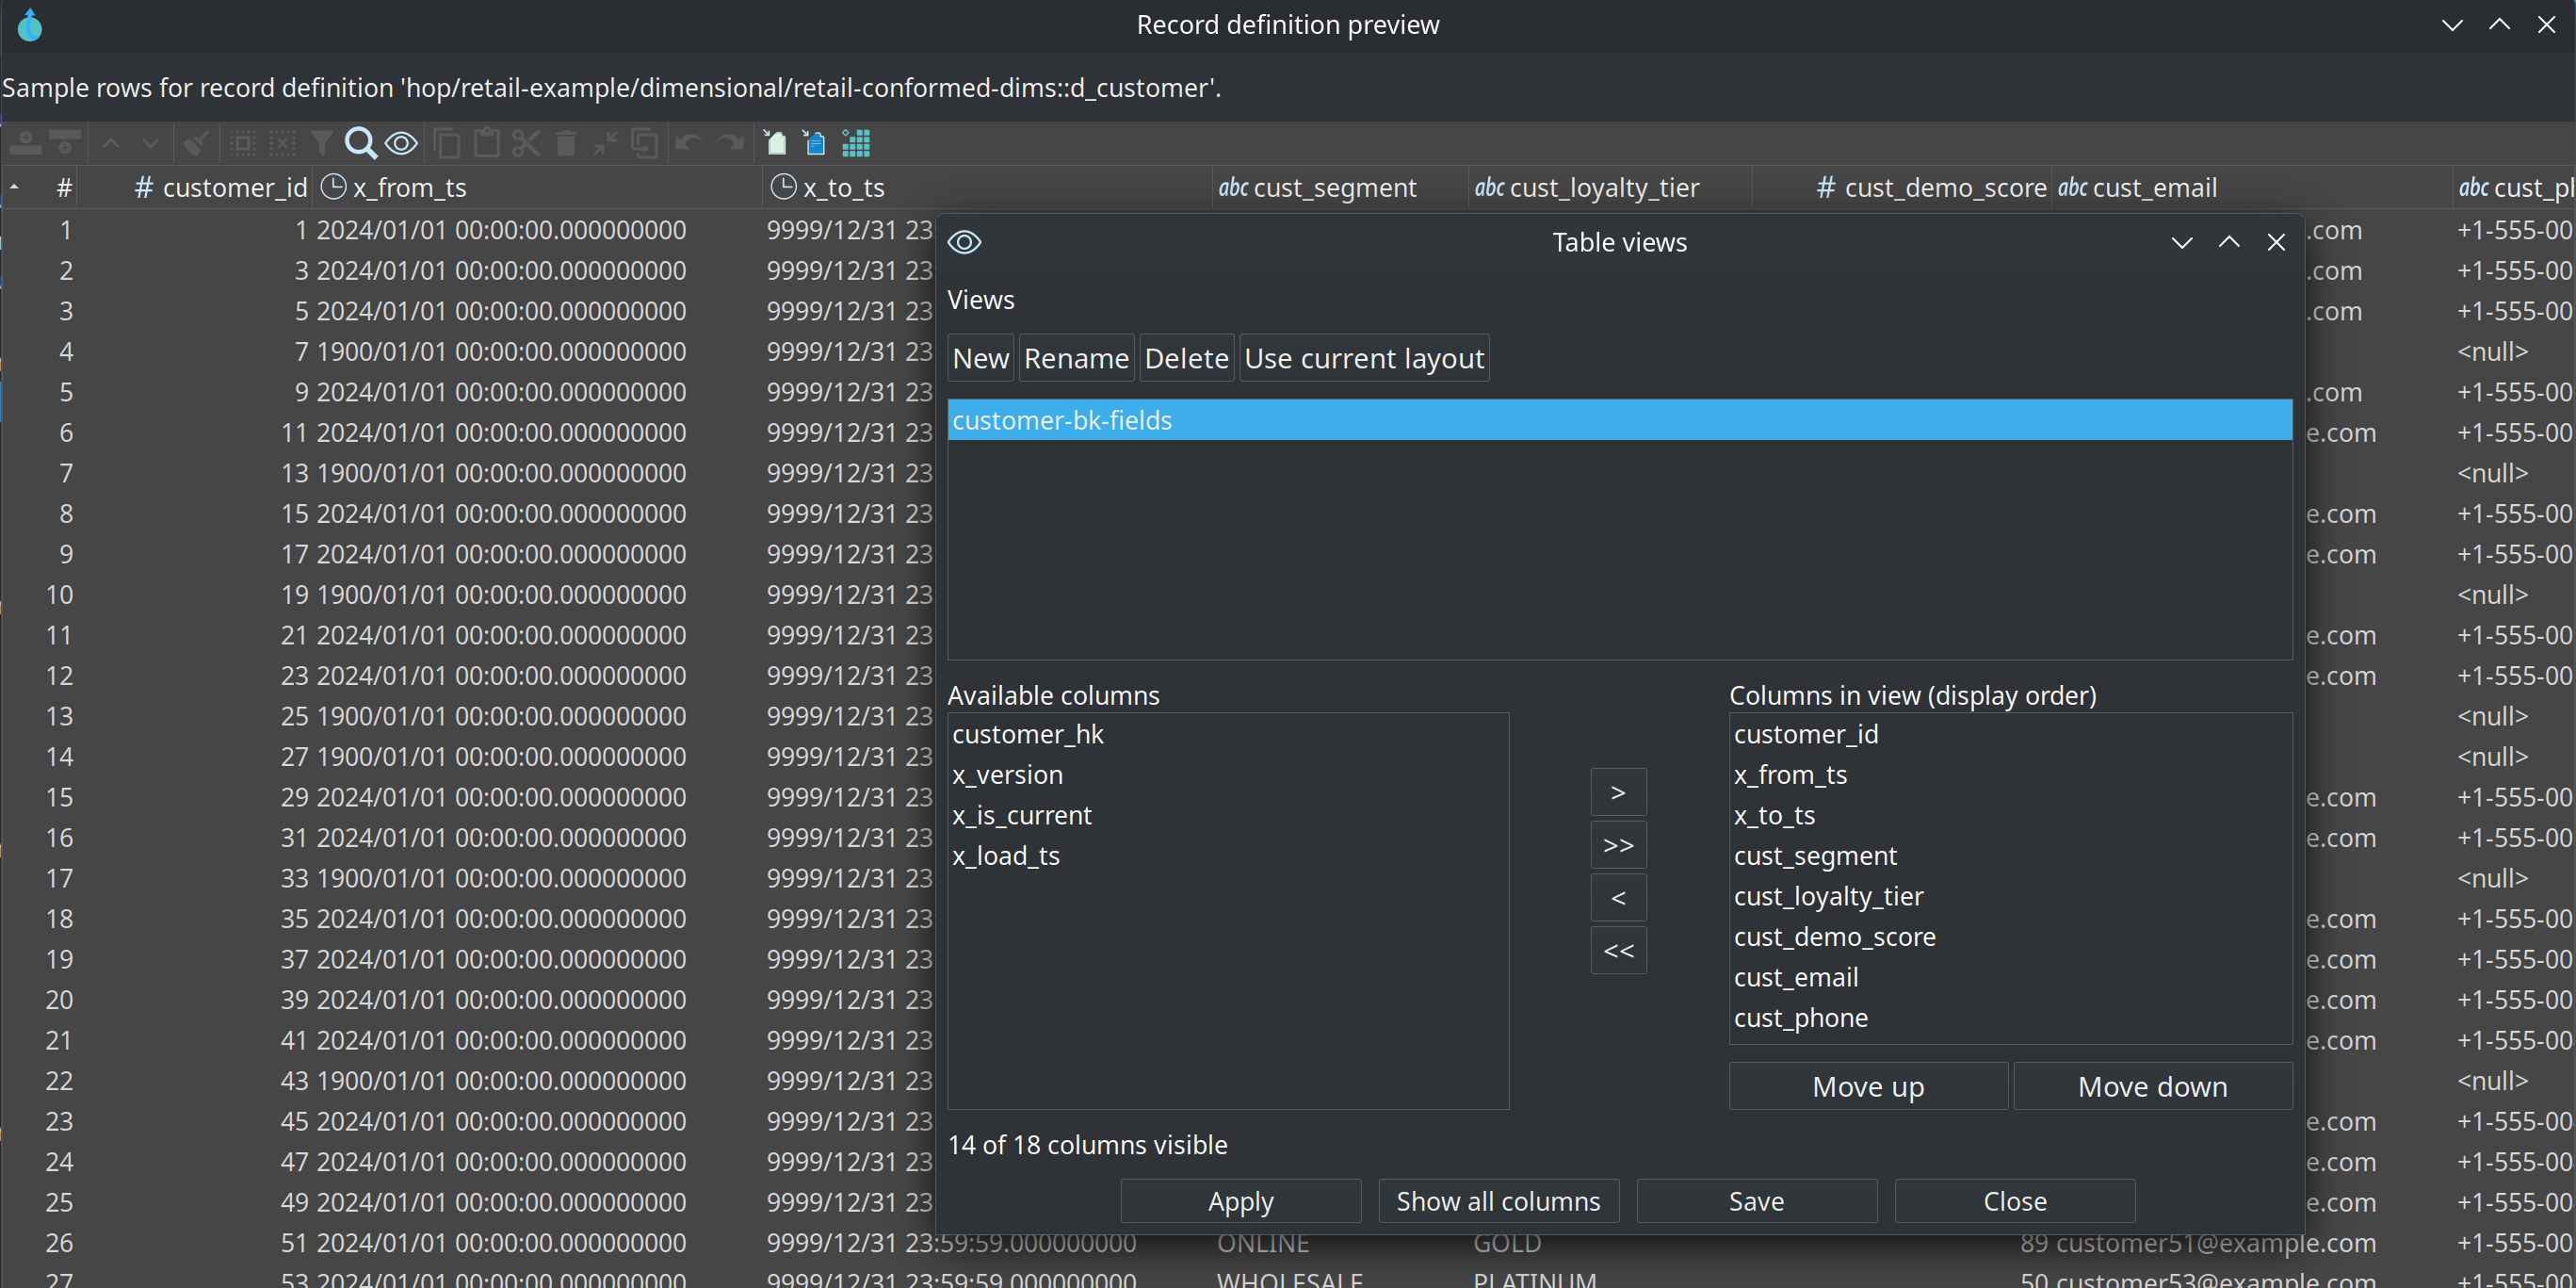Select the customer-bk-fields view
This screenshot has height=1288, width=2576.
tap(1619, 420)
